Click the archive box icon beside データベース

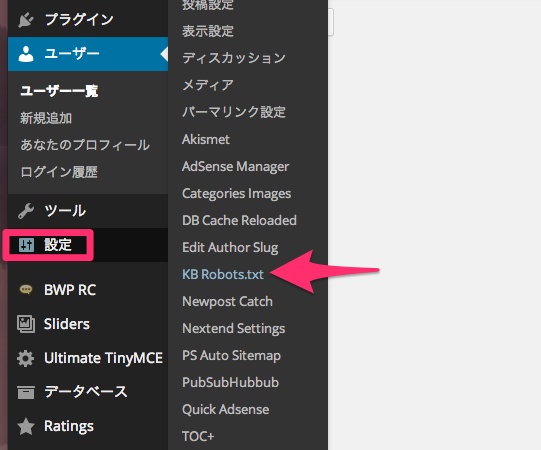(x=26, y=392)
